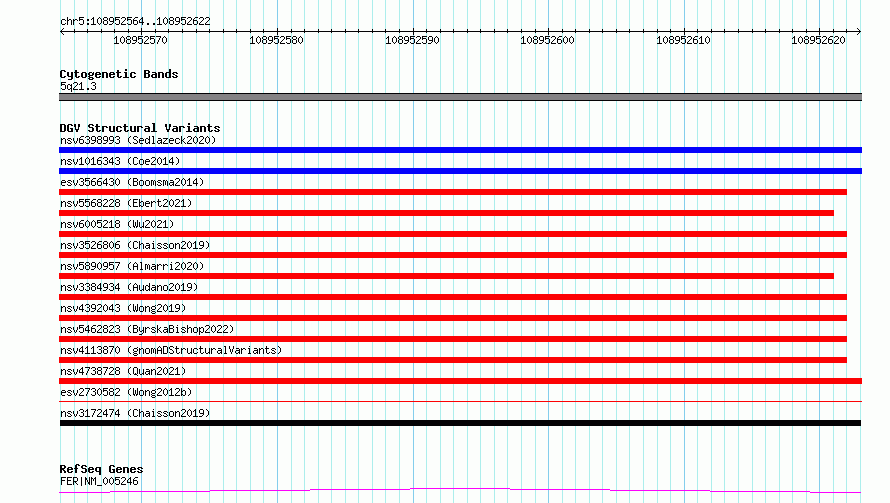Select the second Chaisson2019 variant nsv3172474 label
The image size is (890, 503).
(135, 413)
